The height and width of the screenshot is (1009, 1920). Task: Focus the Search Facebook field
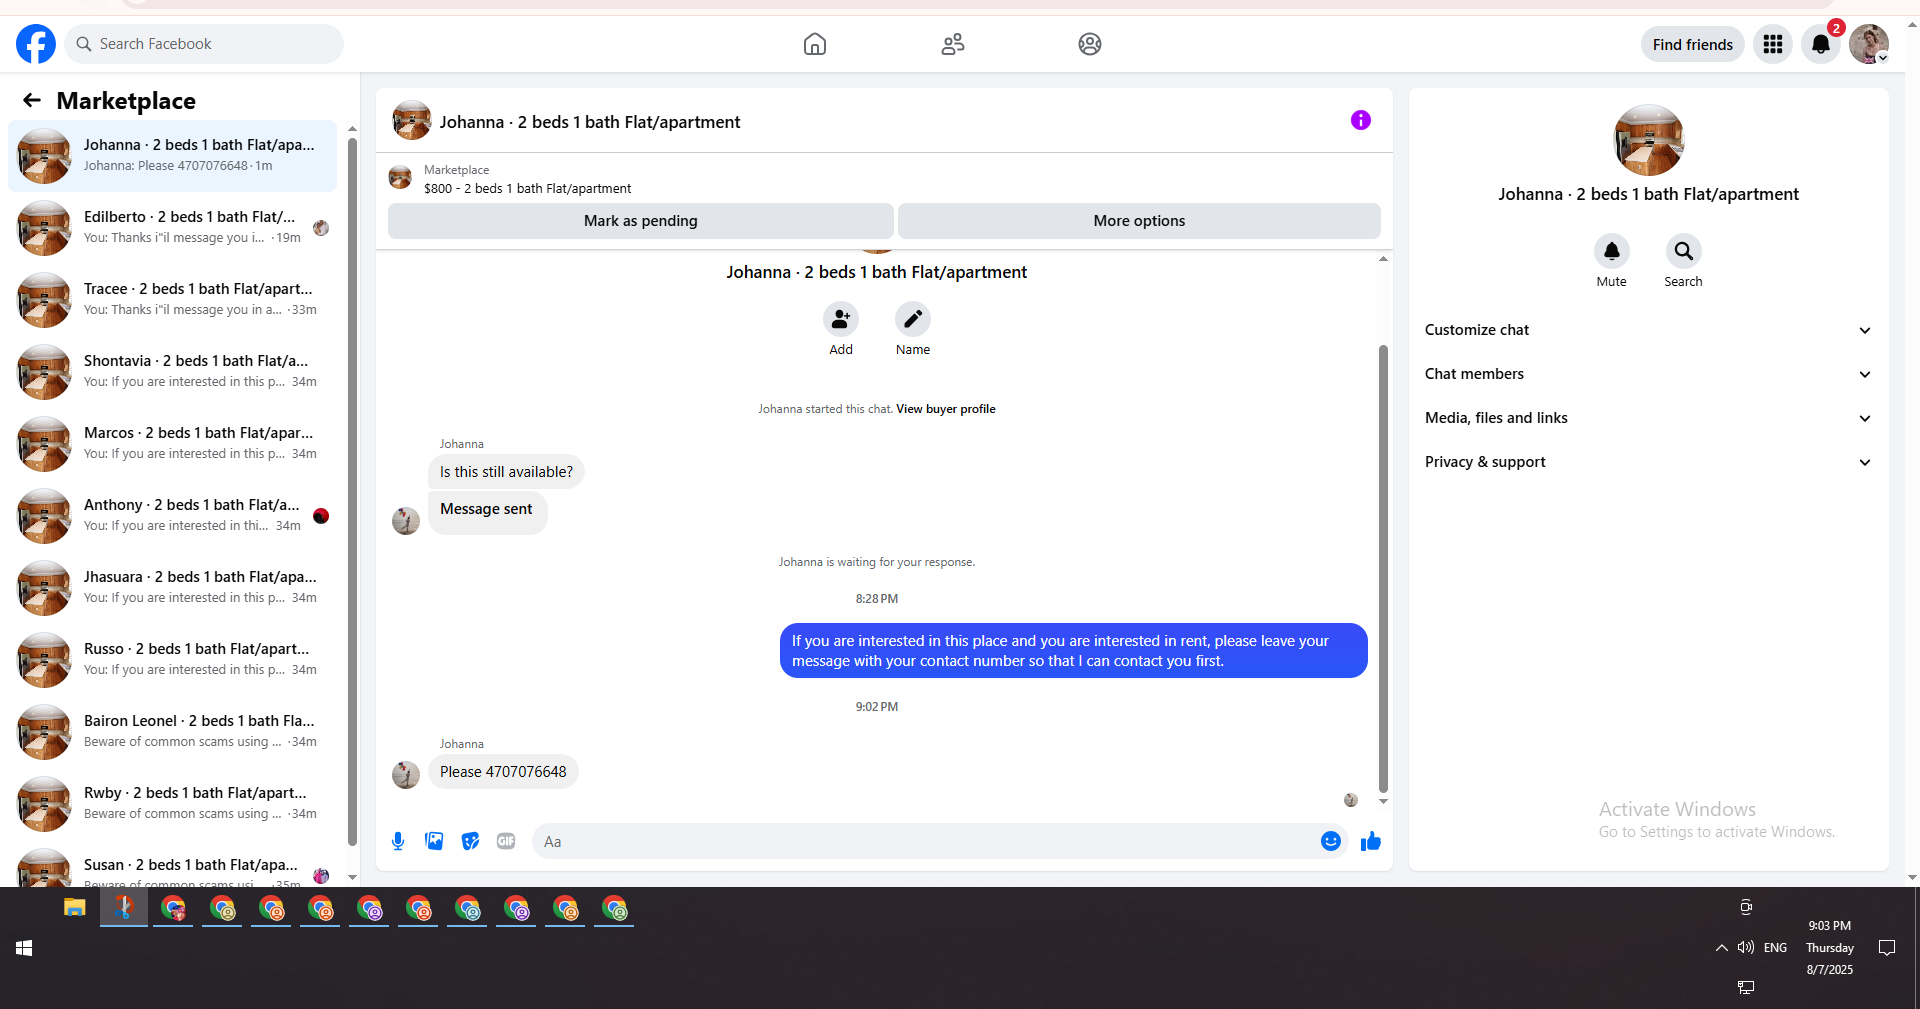point(204,44)
